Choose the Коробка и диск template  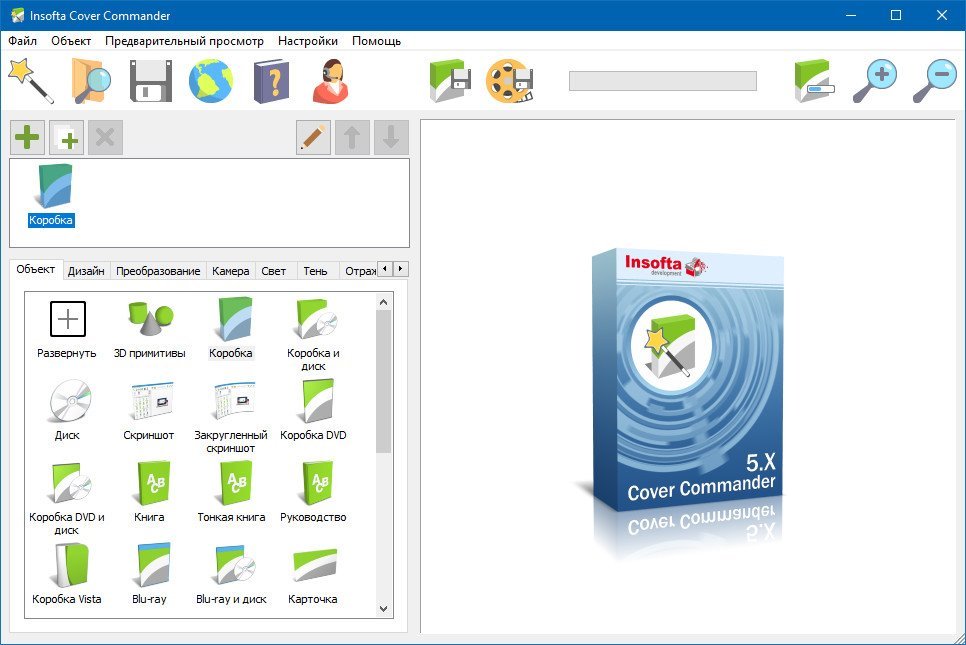[313, 335]
